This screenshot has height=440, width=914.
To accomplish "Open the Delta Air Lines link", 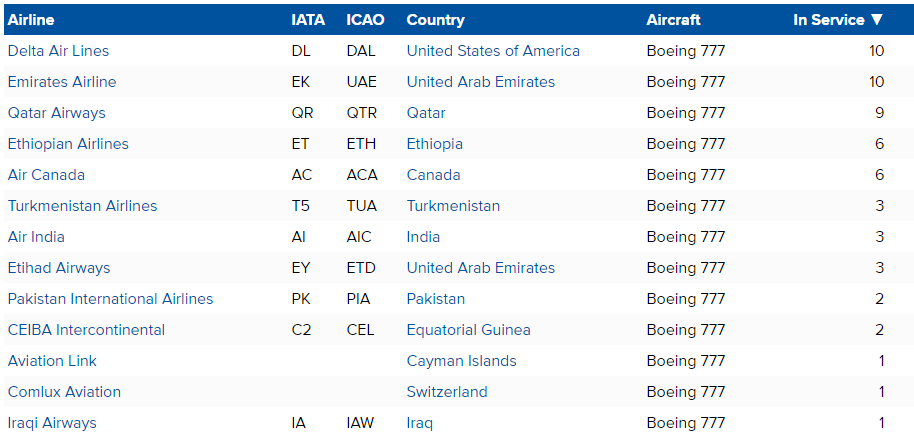I will click(58, 51).
